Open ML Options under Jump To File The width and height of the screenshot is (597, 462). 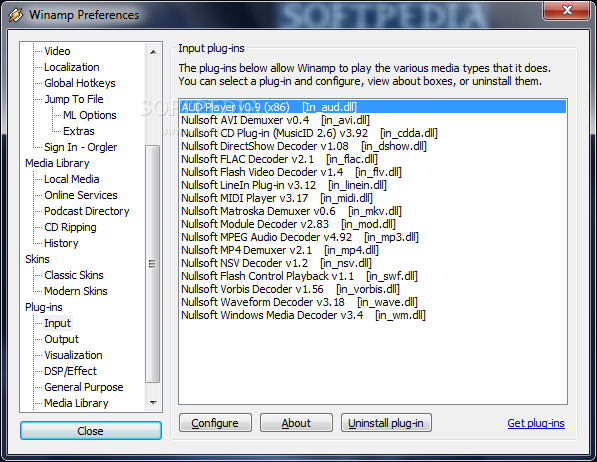pyautogui.click(x=89, y=115)
